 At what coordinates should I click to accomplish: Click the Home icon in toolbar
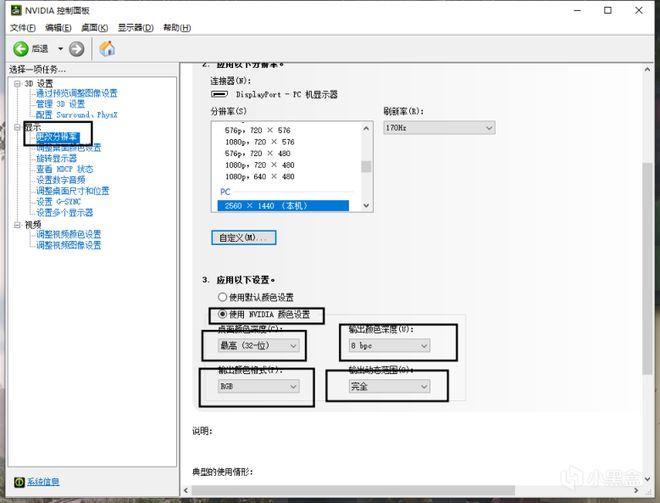[107, 48]
